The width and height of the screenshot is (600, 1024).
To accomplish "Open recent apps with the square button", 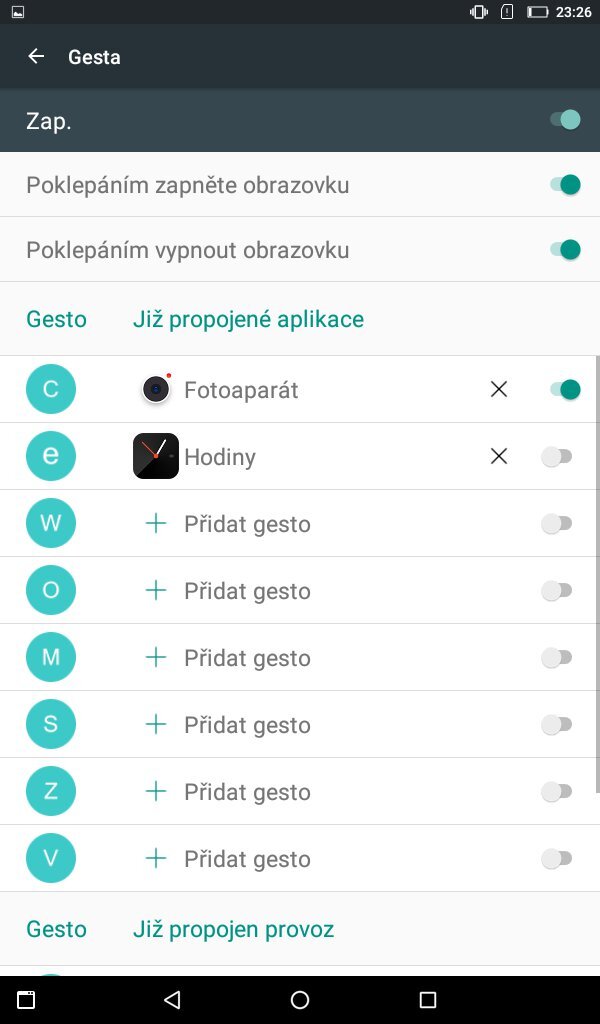I will (428, 1000).
